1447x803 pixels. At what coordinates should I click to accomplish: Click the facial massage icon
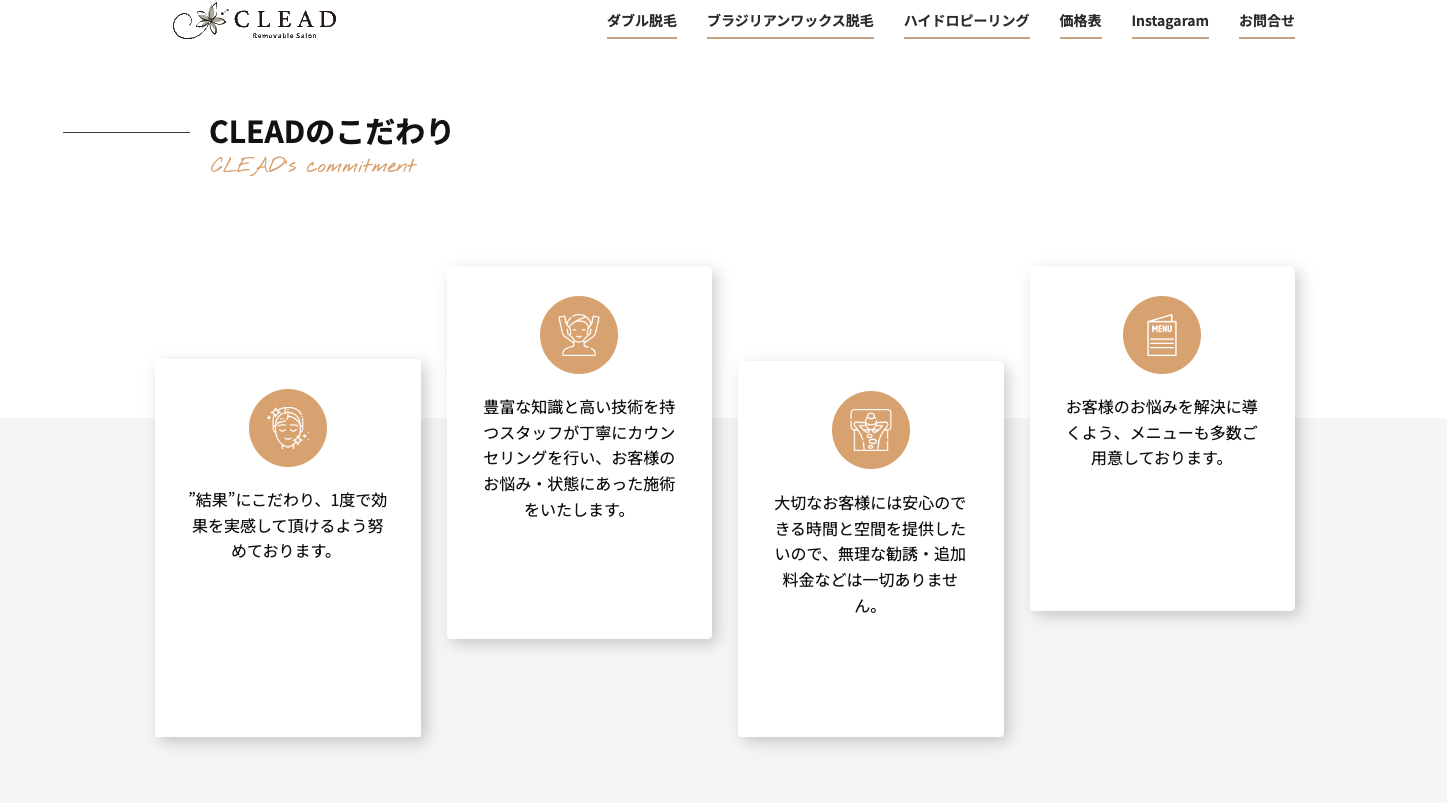click(x=579, y=335)
